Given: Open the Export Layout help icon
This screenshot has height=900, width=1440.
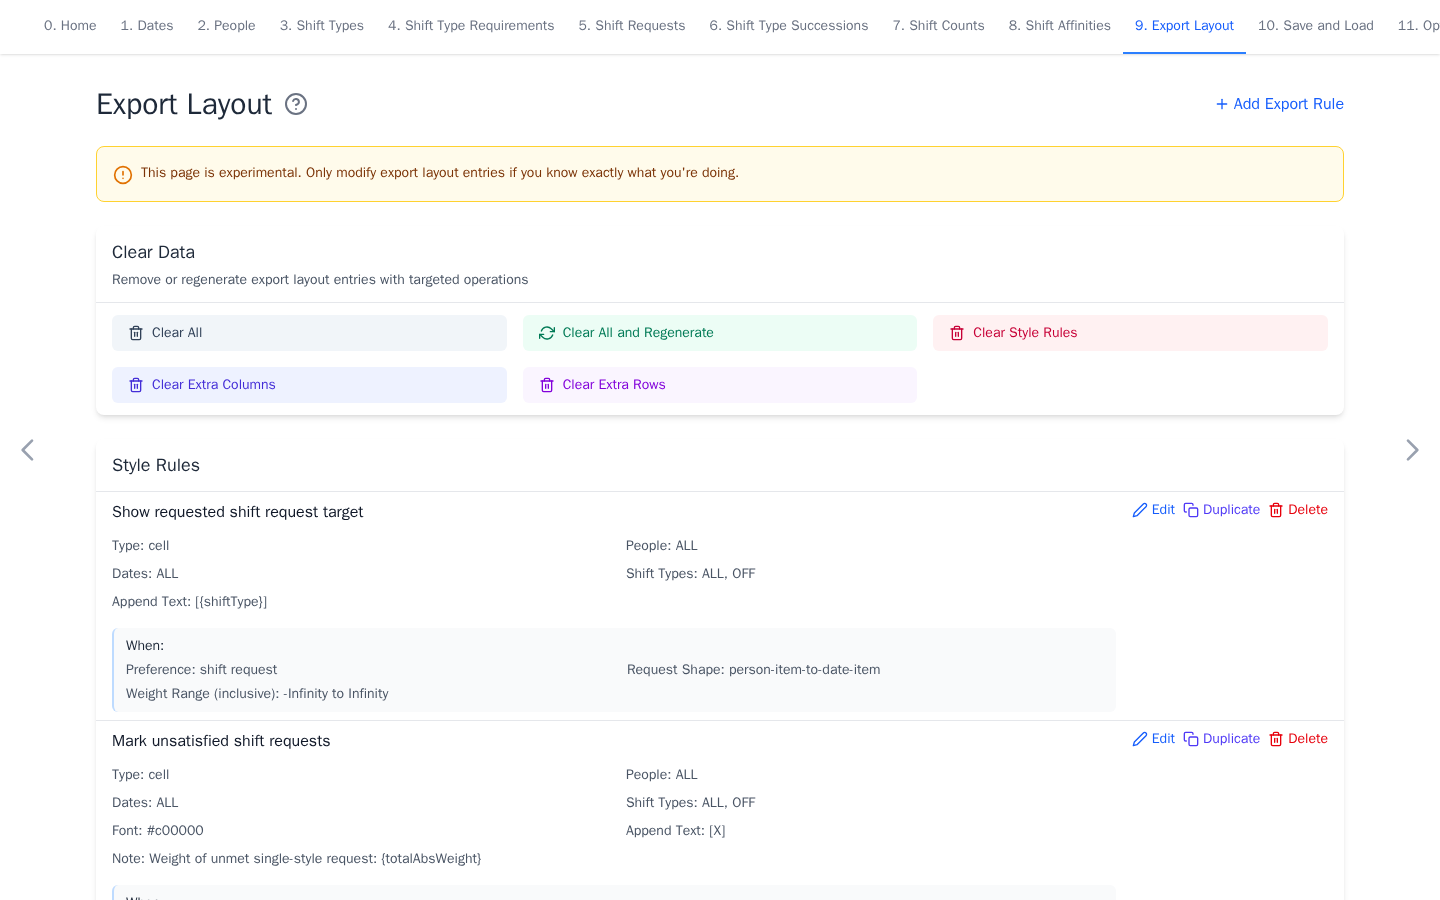Looking at the screenshot, I should click(x=296, y=104).
